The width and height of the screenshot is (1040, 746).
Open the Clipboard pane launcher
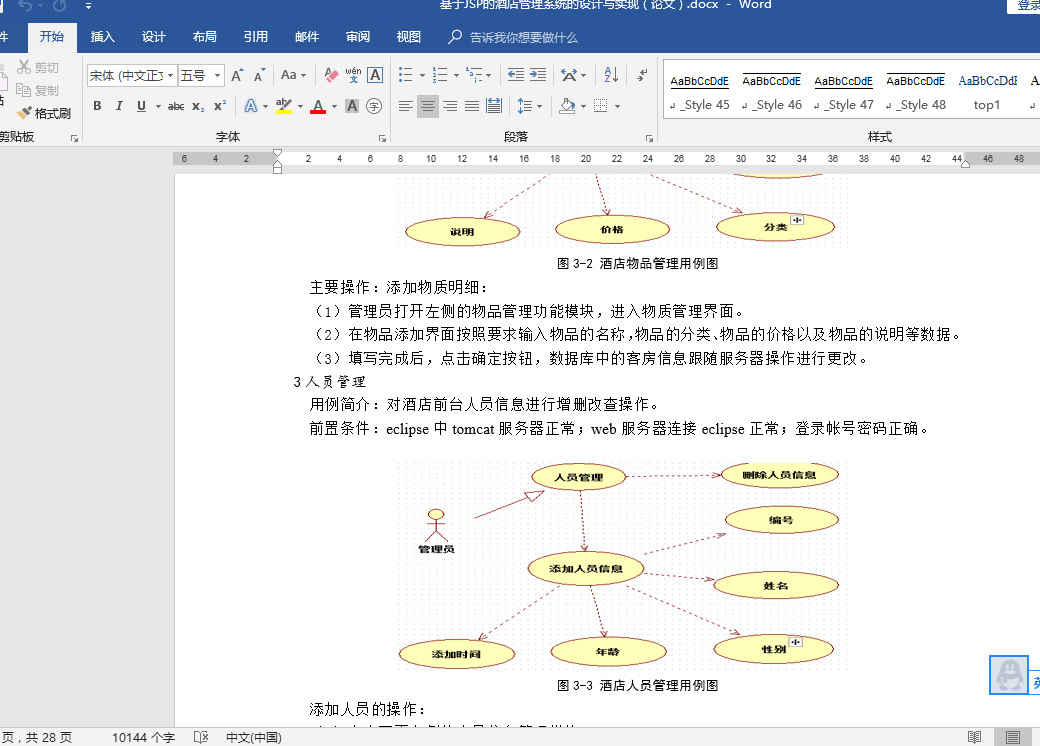(x=74, y=139)
